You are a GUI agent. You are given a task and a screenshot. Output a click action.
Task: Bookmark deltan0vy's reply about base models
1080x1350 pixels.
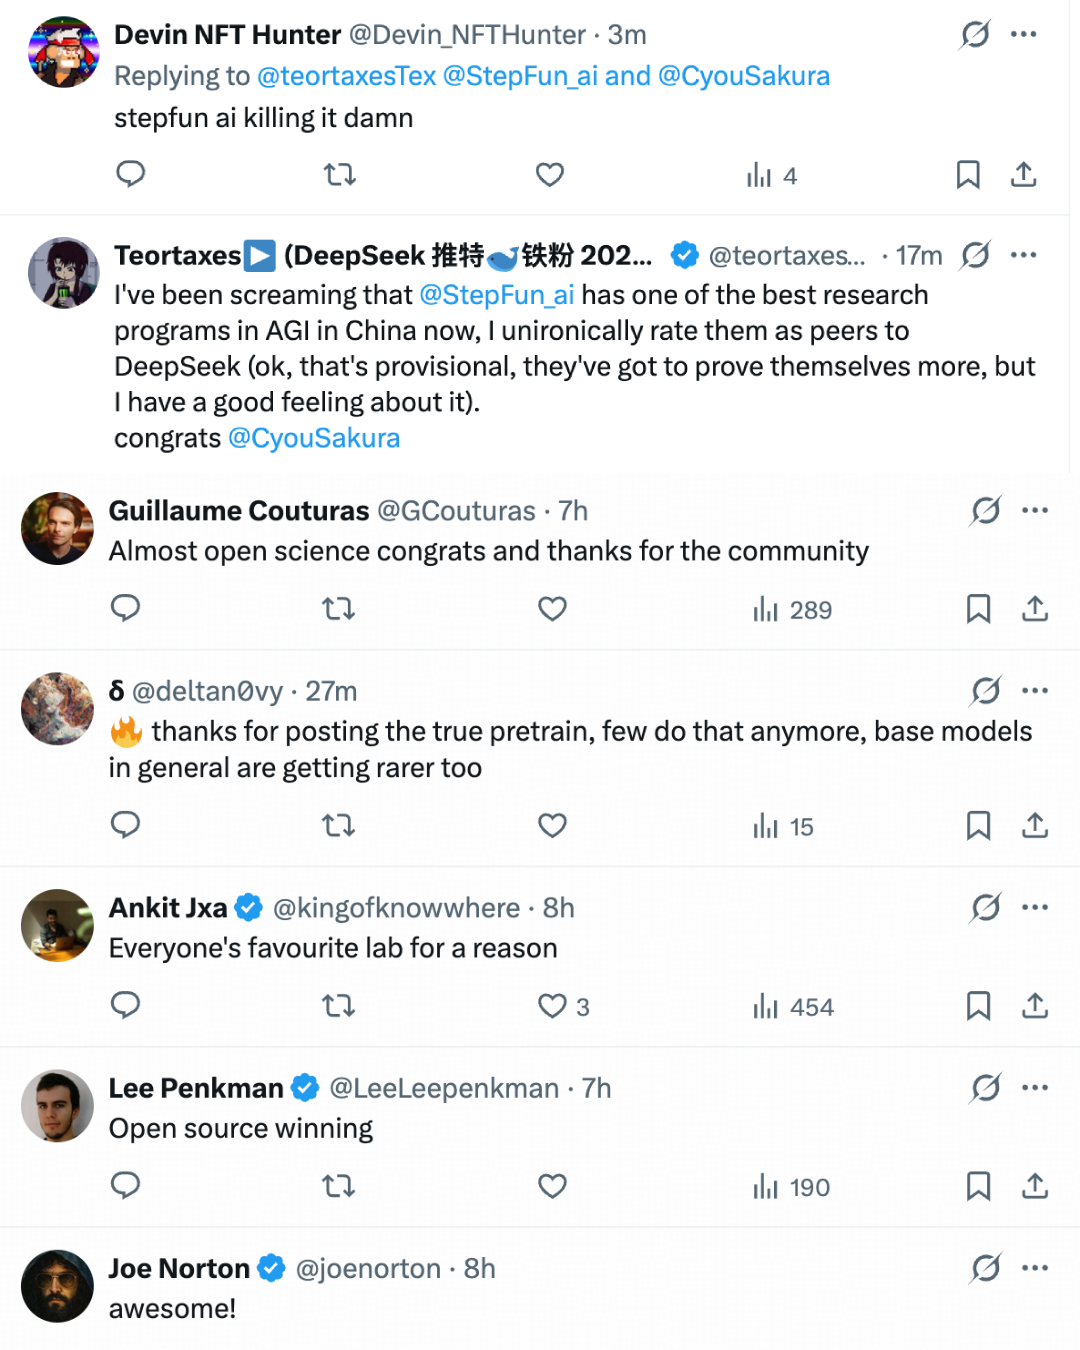[978, 826]
